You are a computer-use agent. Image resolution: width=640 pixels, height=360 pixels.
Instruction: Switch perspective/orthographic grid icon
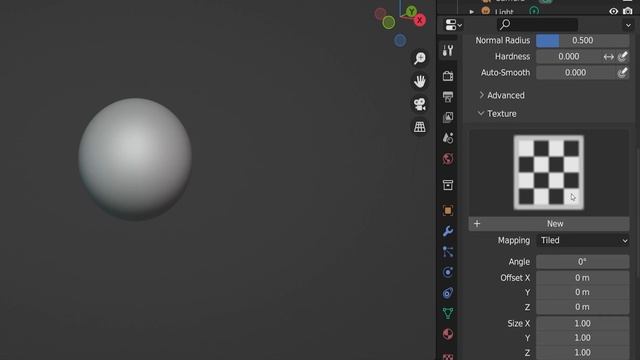click(420, 127)
